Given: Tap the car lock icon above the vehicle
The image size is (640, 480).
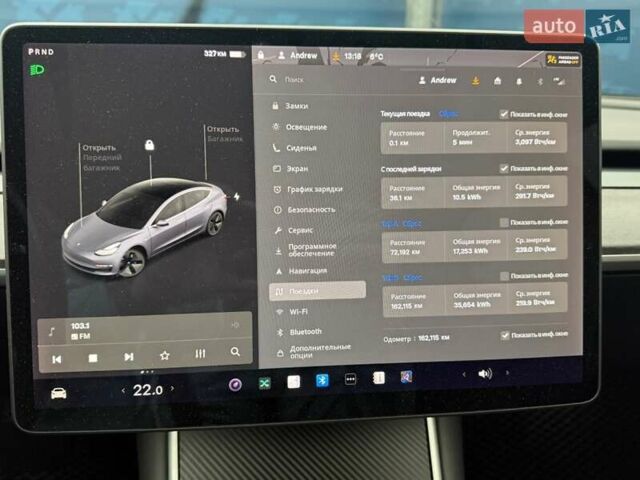Looking at the screenshot, I should click(x=149, y=145).
